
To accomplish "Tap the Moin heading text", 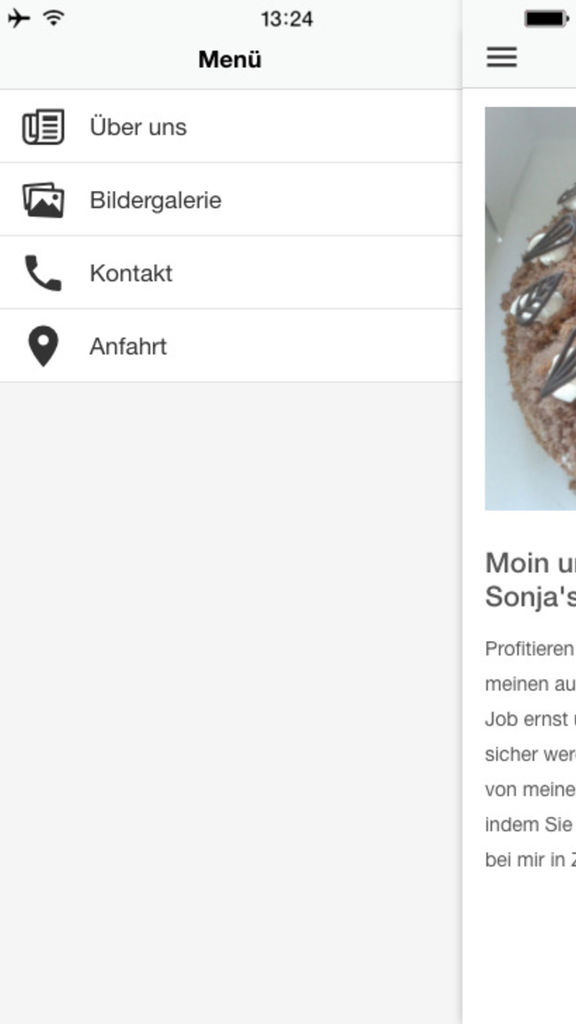I will coord(530,563).
